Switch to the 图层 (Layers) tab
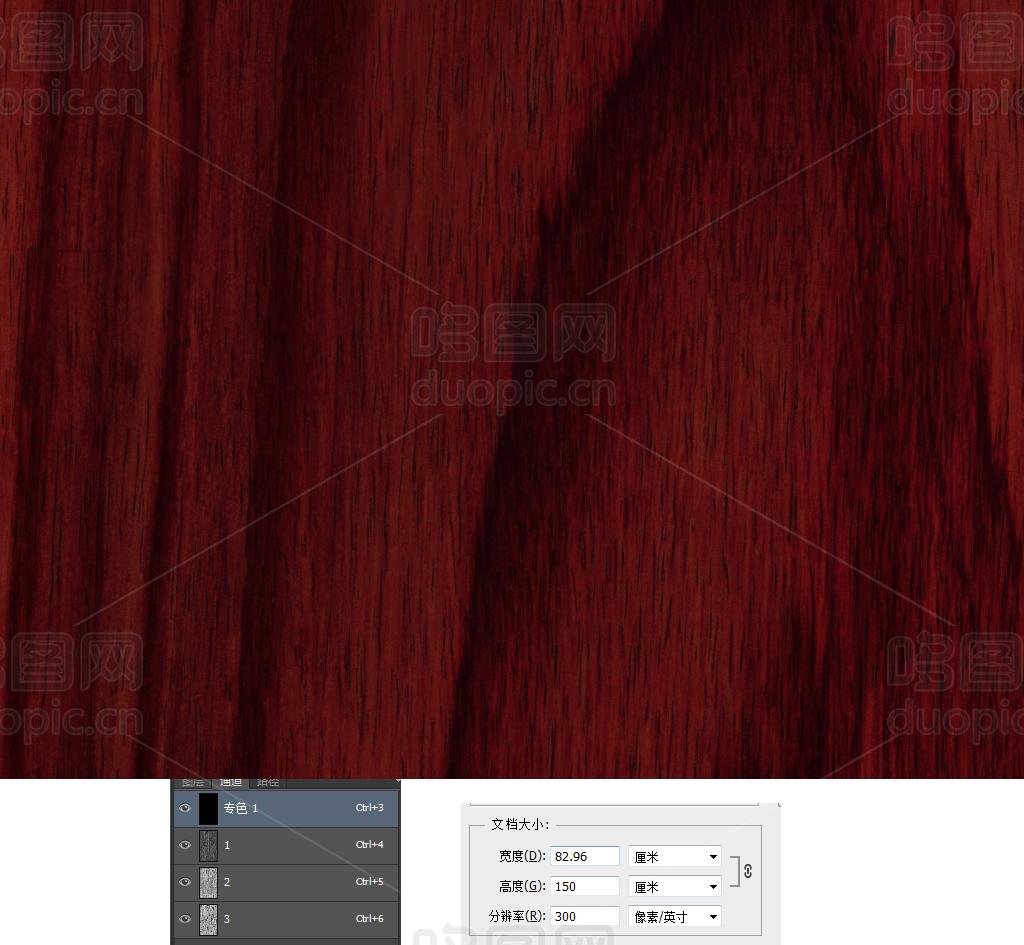The width and height of the screenshot is (1024, 945). (193, 782)
